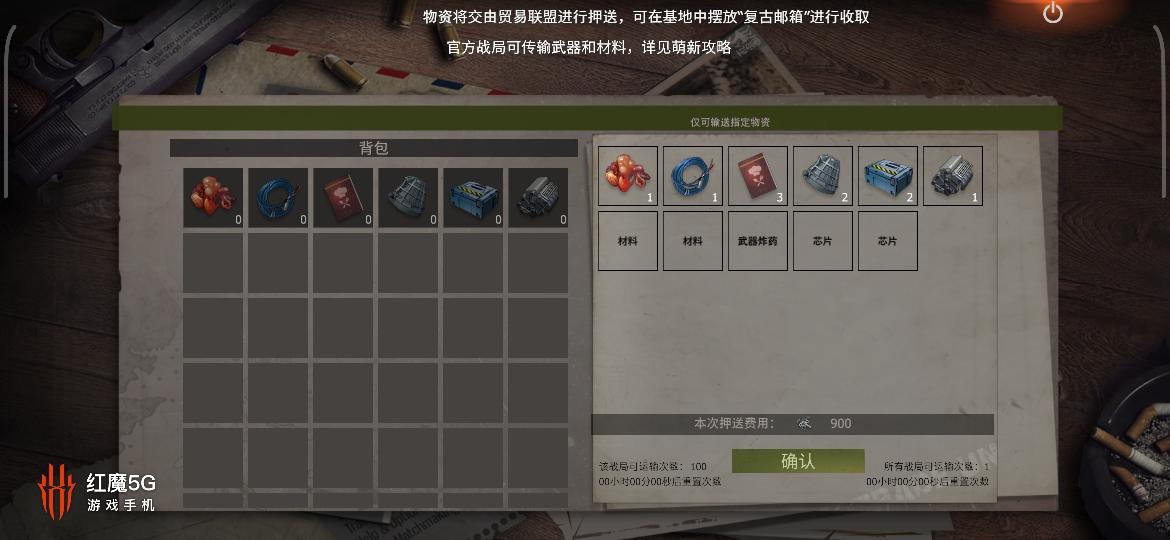1170x540 pixels.
Task: Select the engine block in backpack
Action: pyautogui.click(x=538, y=198)
